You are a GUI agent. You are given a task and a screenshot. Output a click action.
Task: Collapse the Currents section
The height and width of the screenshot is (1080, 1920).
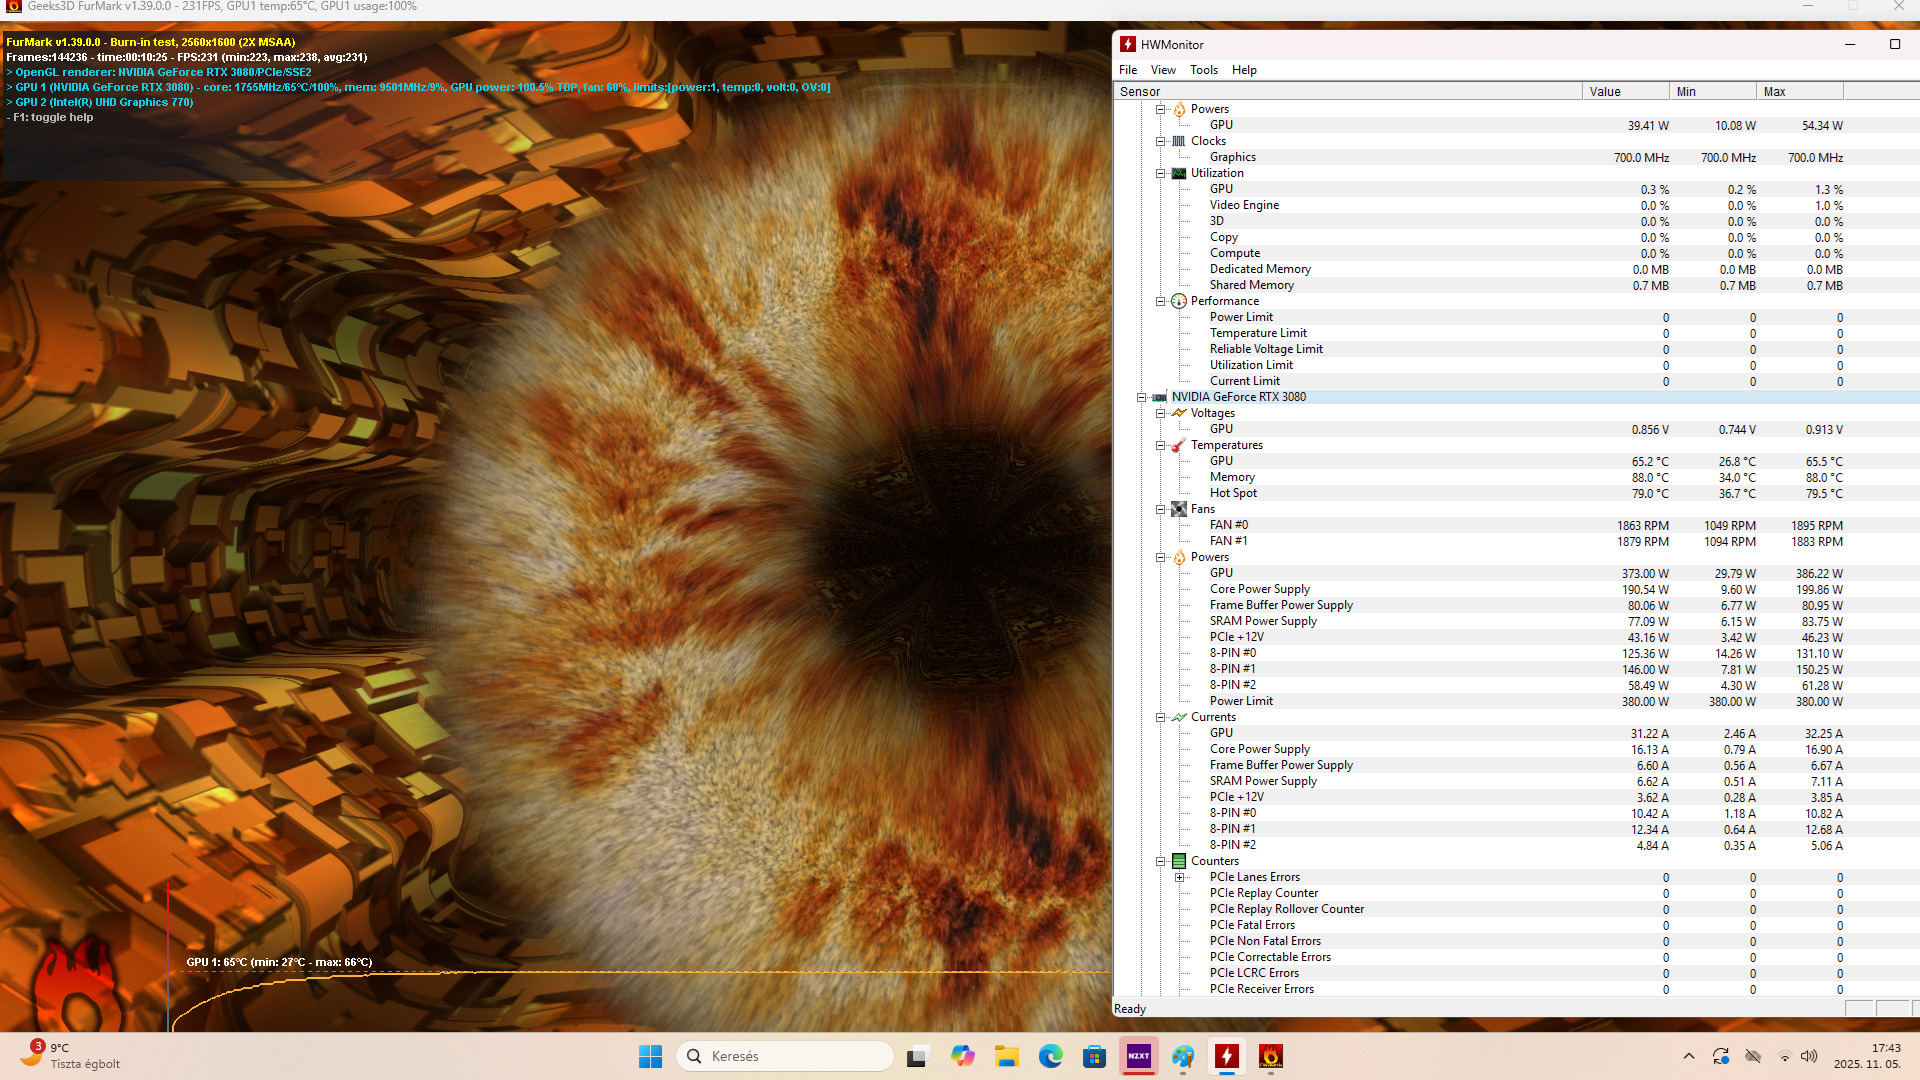coord(1160,717)
